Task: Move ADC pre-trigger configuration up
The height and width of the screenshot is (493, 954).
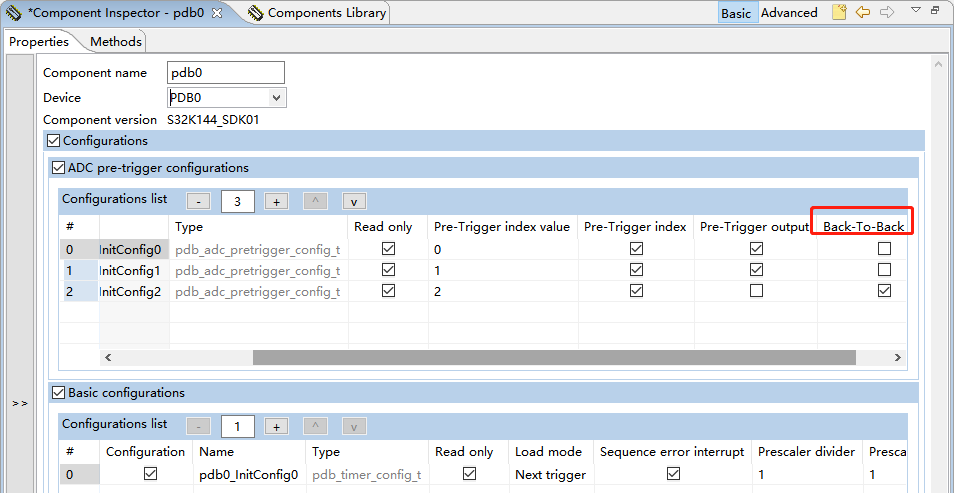Action: (315, 201)
